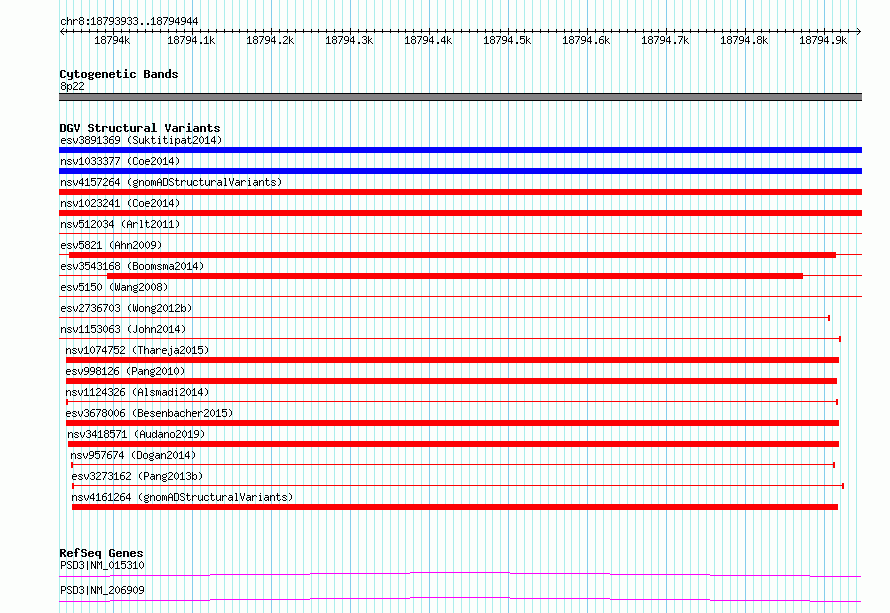Open variant nsv1124326 (Alsmadi2014) label
Viewport: 890px width, 613px height.
(x=137, y=392)
